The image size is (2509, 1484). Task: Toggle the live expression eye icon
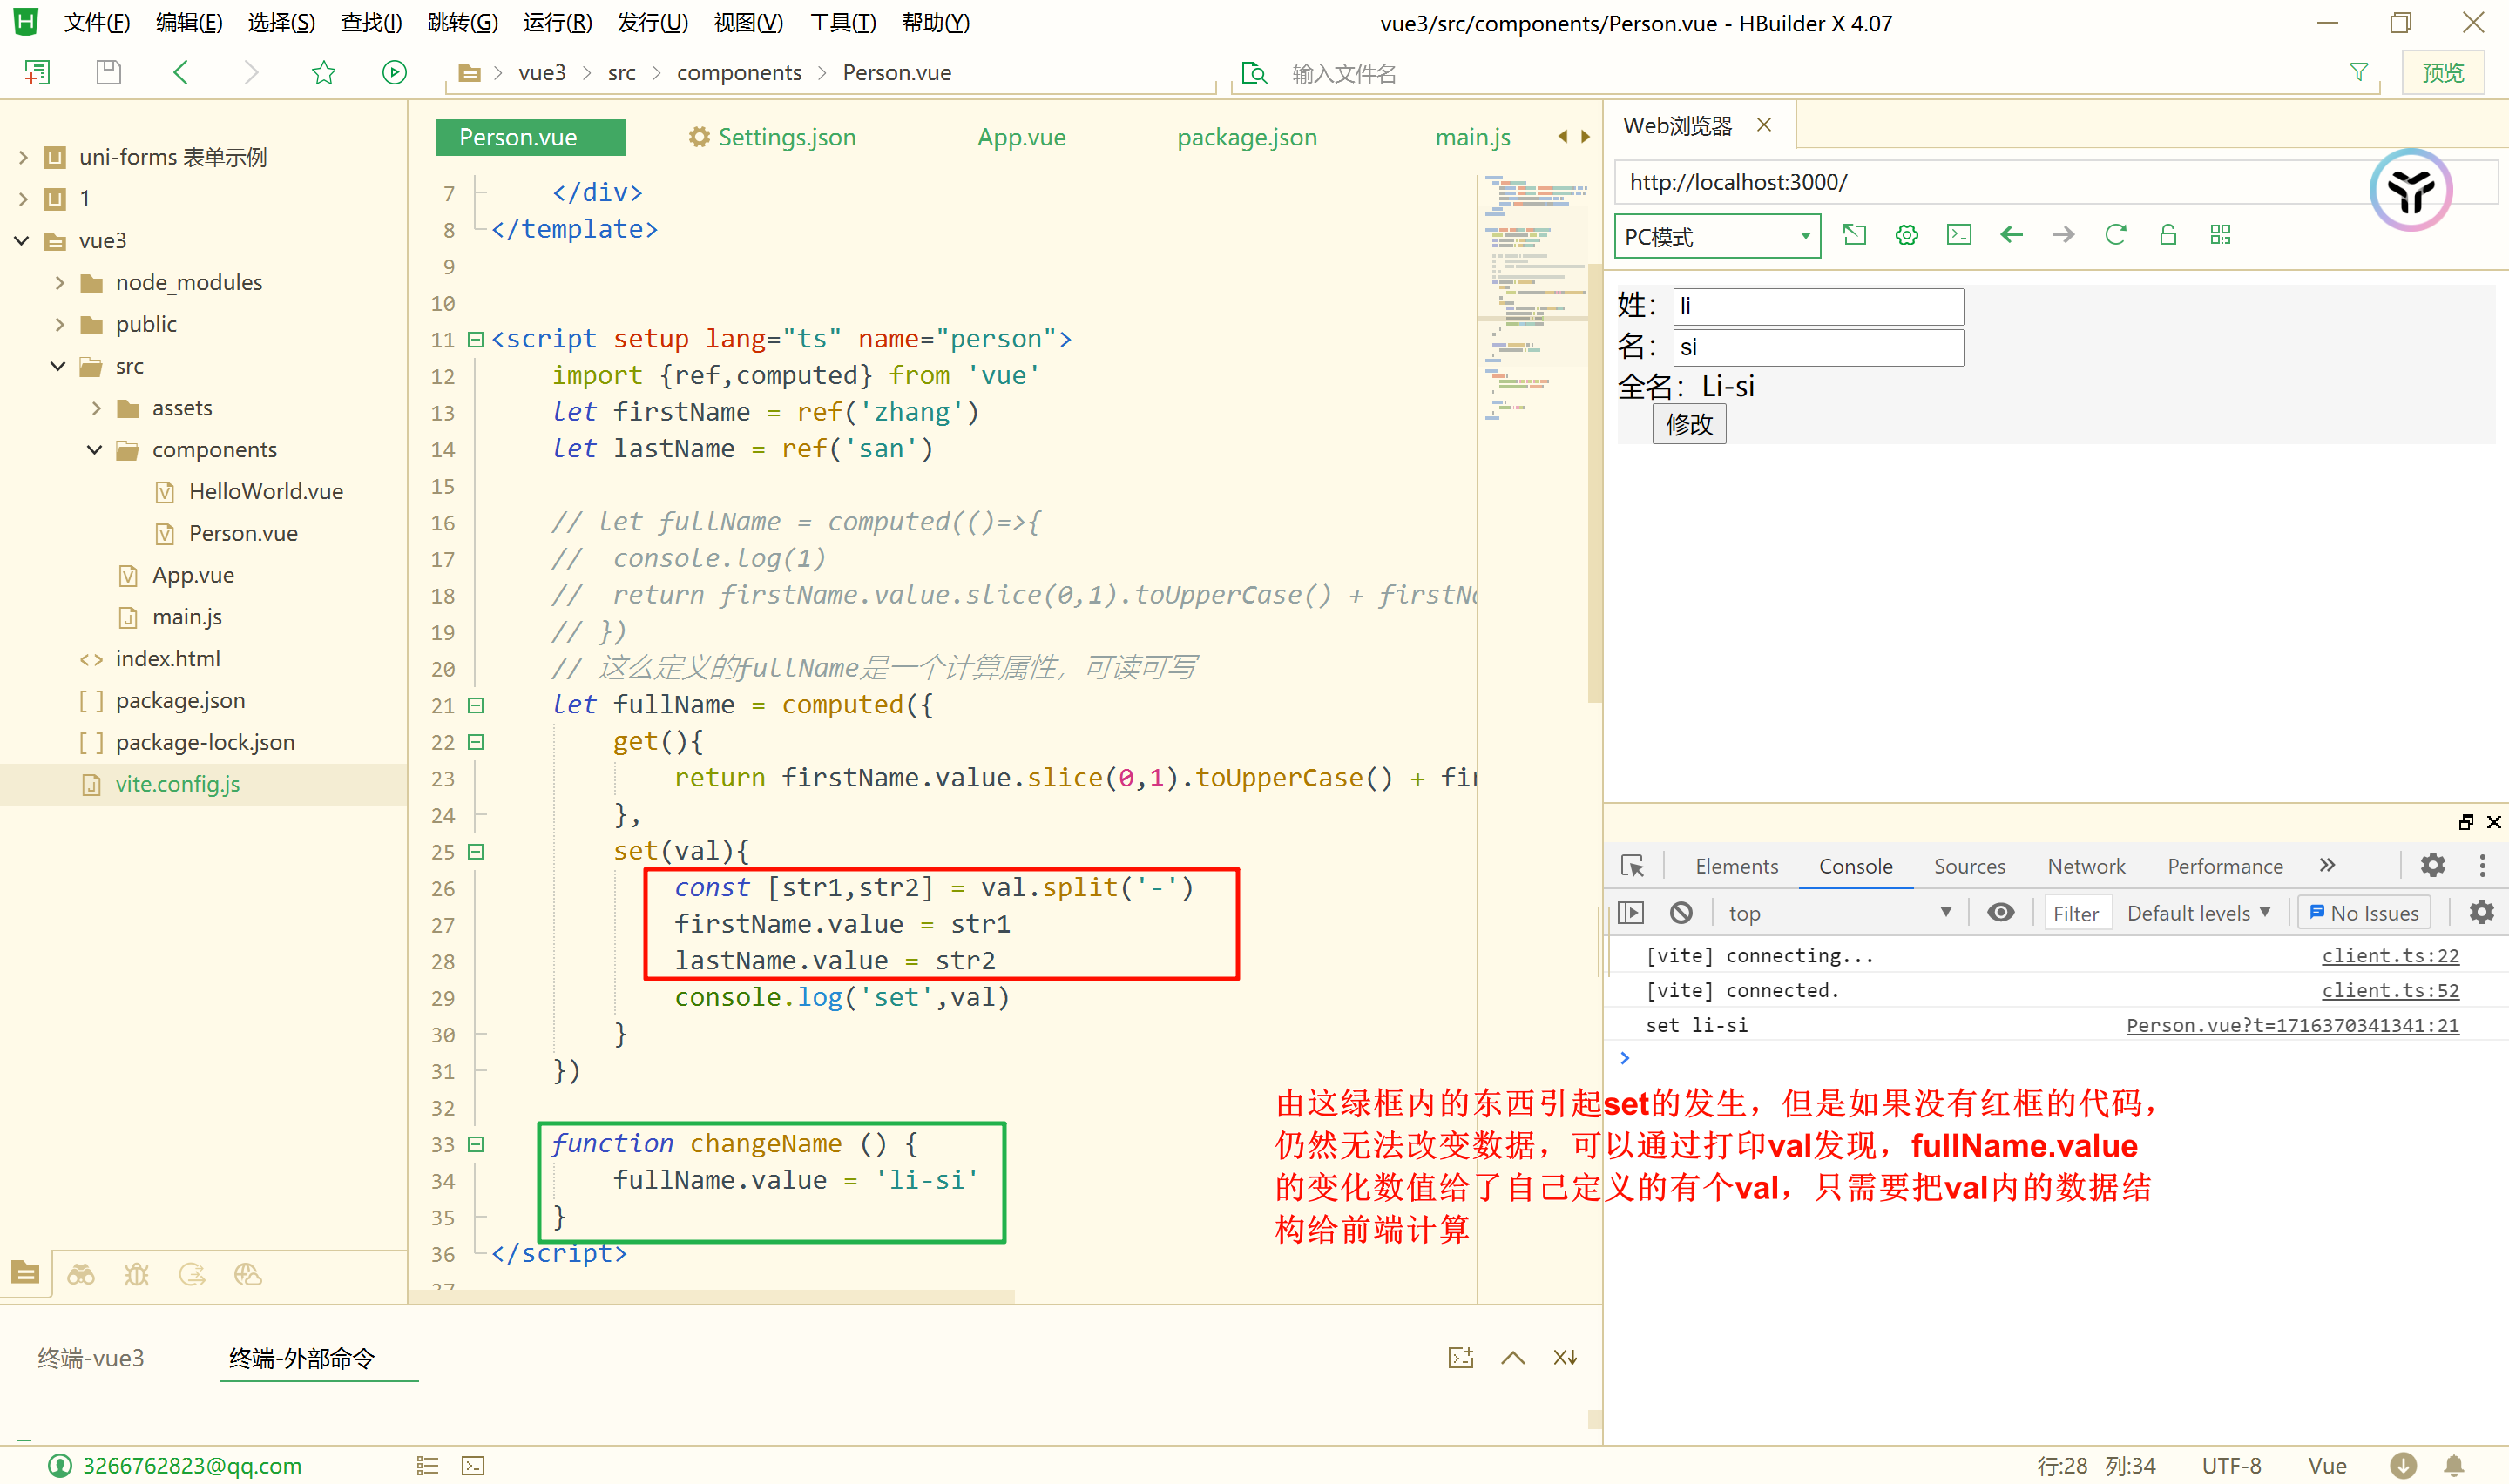[2000, 912]
